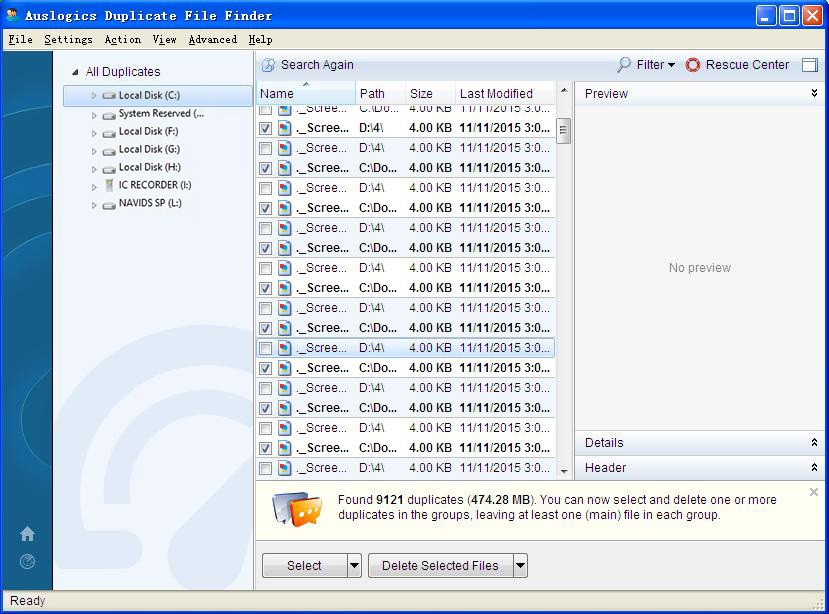This screenshot has height=614, width=829.
Task: Click the highlighted row's file icon
Action: click(x=284, y=348)
